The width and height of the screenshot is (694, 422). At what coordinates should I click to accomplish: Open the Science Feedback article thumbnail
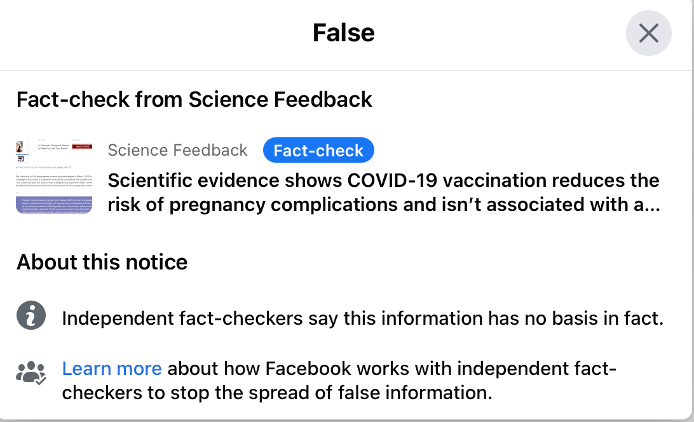[55, 176]
